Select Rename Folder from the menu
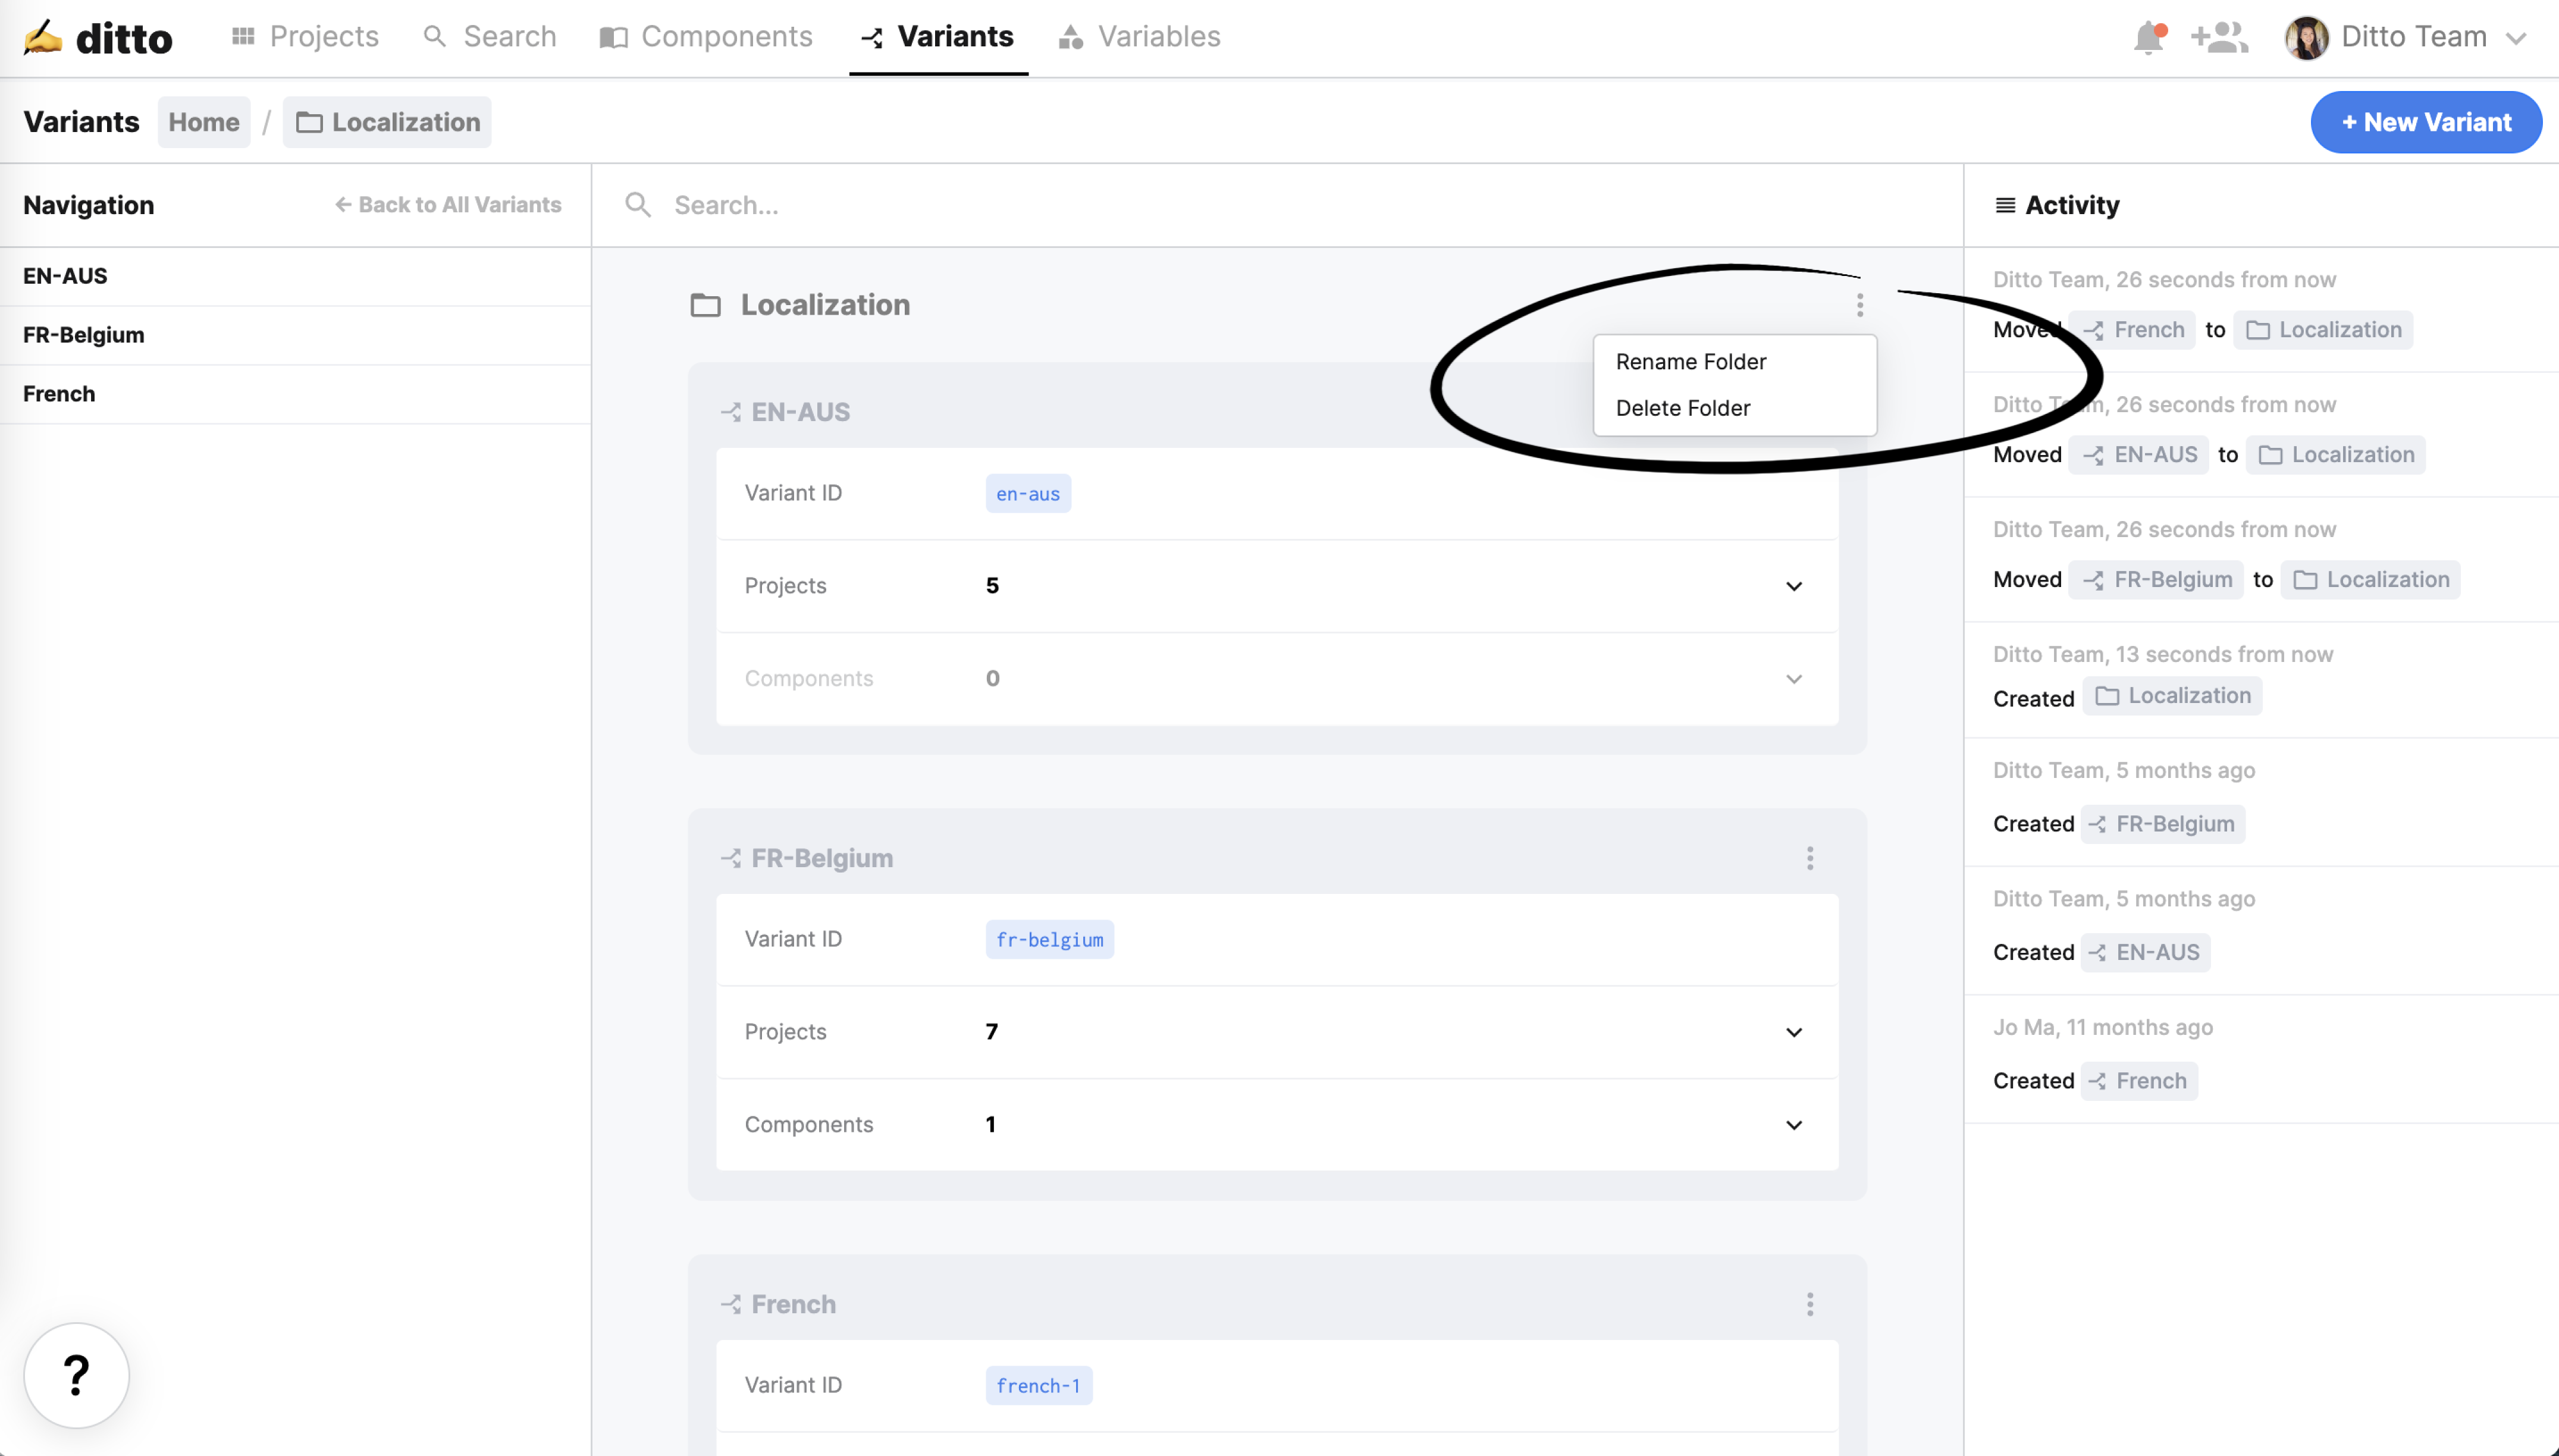The image size is (2559, 1456). click(x=1690, y=362)
